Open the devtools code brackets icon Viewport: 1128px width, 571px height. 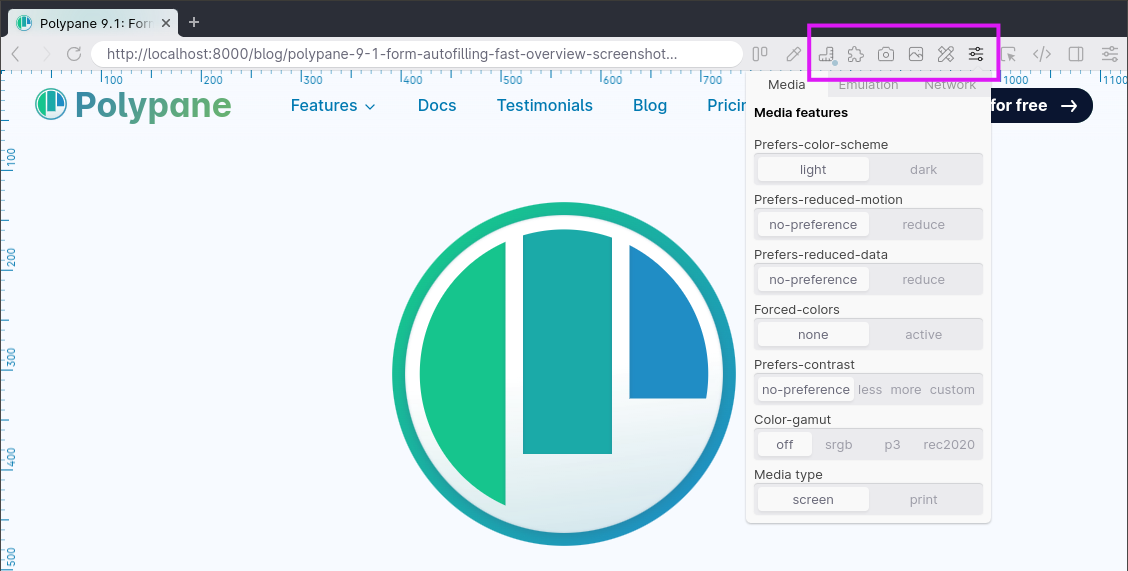point(1042,54)
